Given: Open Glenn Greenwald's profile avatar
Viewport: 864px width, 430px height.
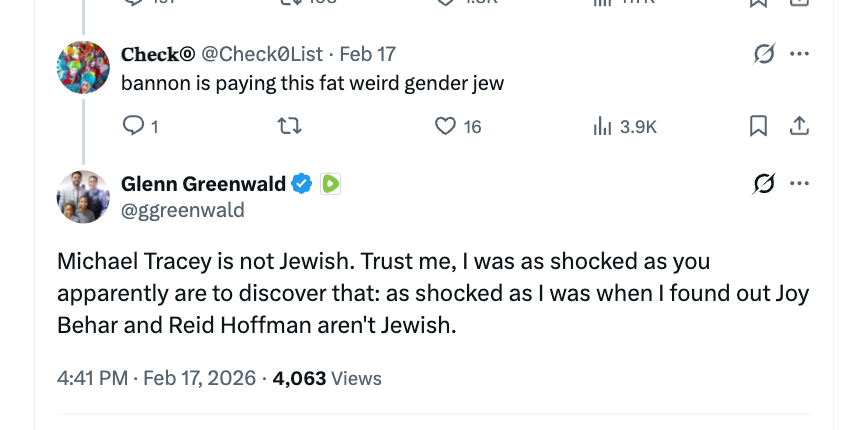Looking at the screenshot, I should click(x=83, y=196).
